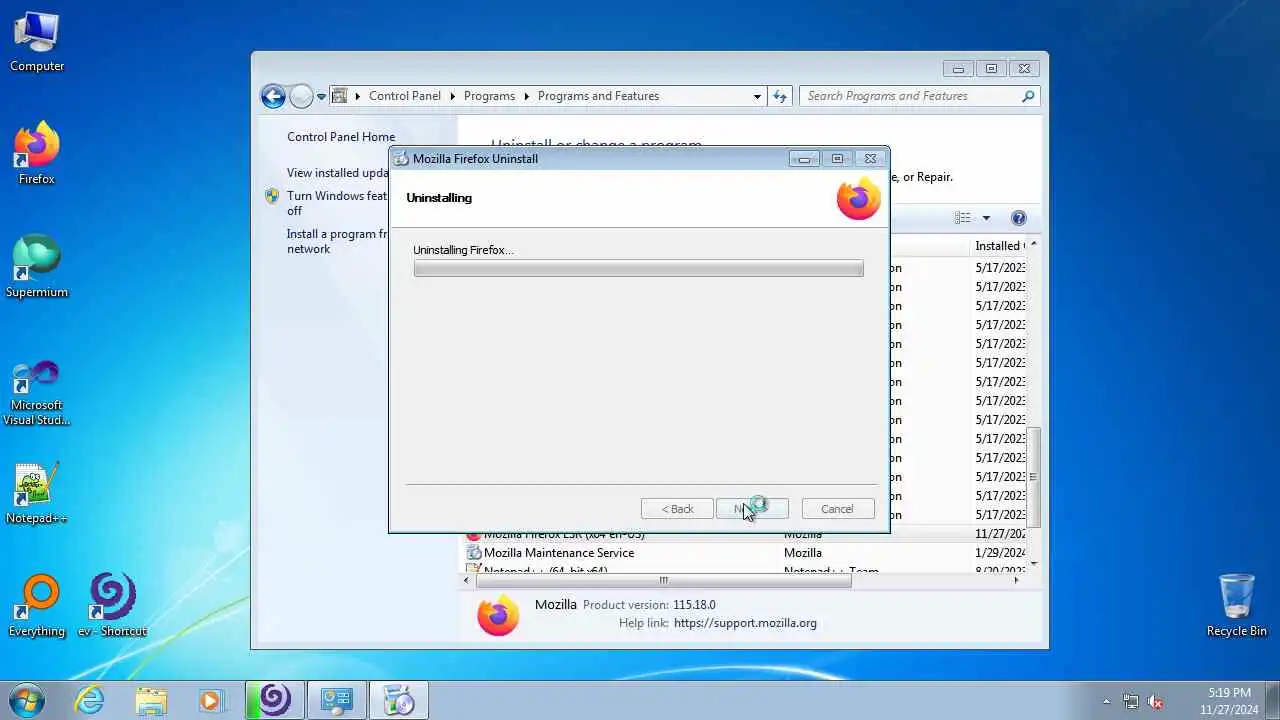This screenshot has width=1280, height=720.
Task: Open the support.mozilla.org help link
Action: (x=745, y=623)
